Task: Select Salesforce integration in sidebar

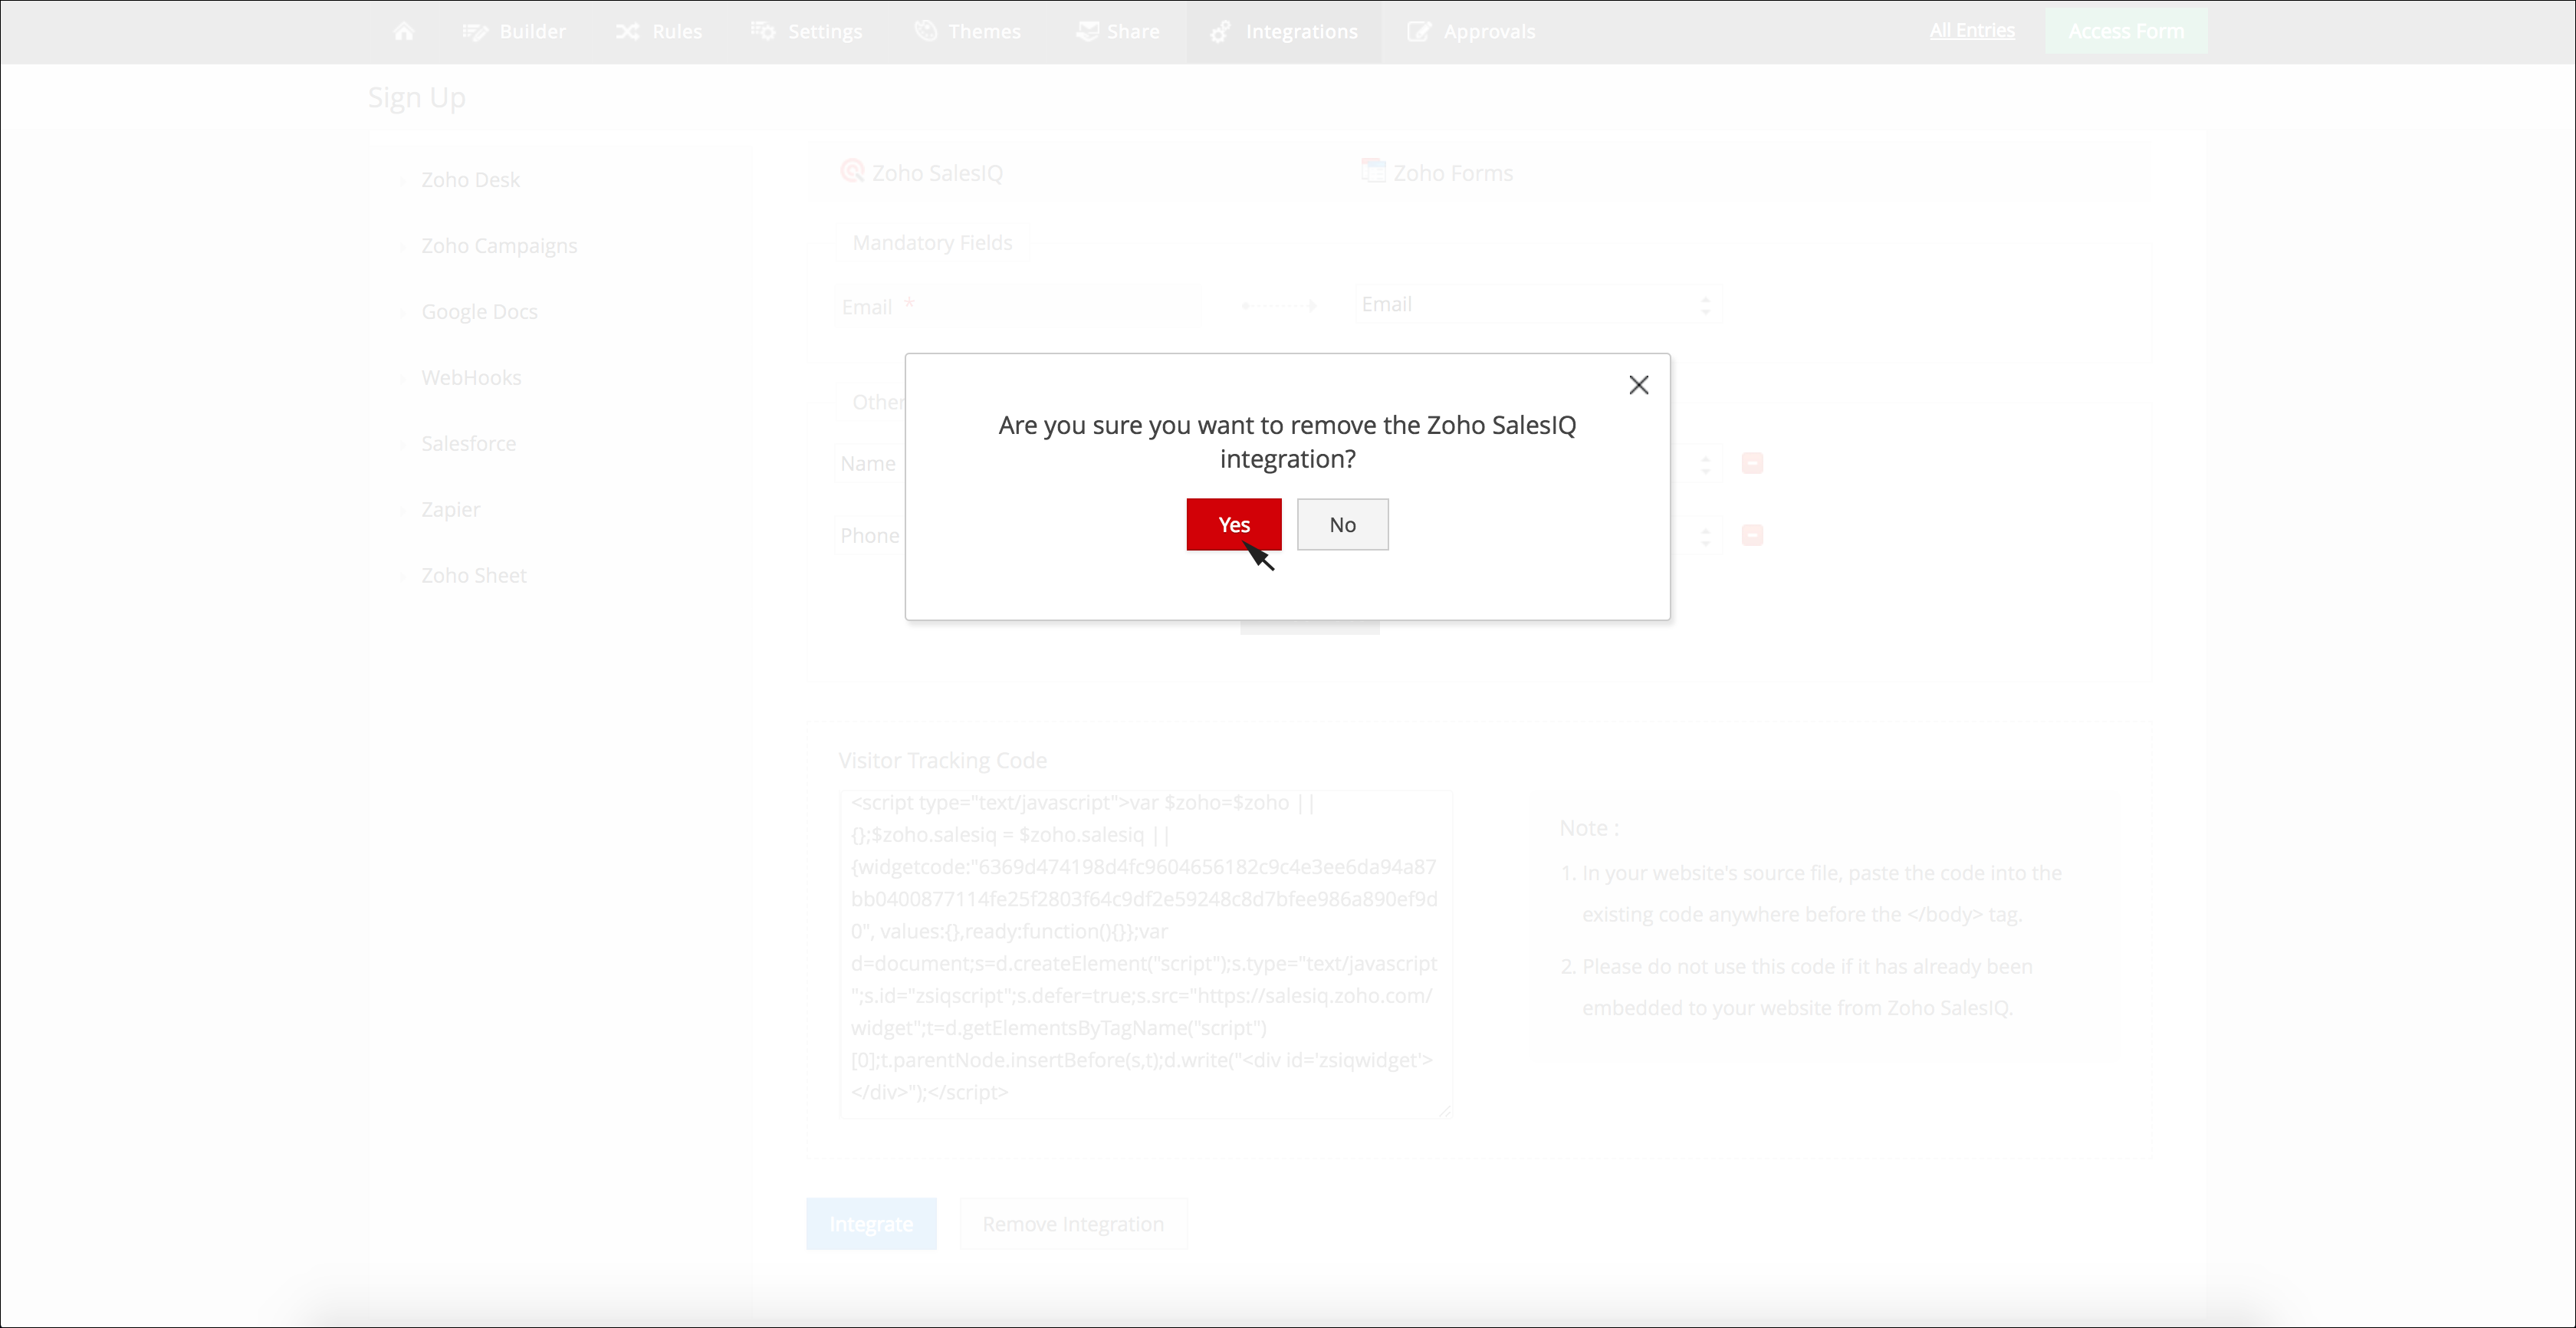Action: pyautogui.click(x=468, y=444)
